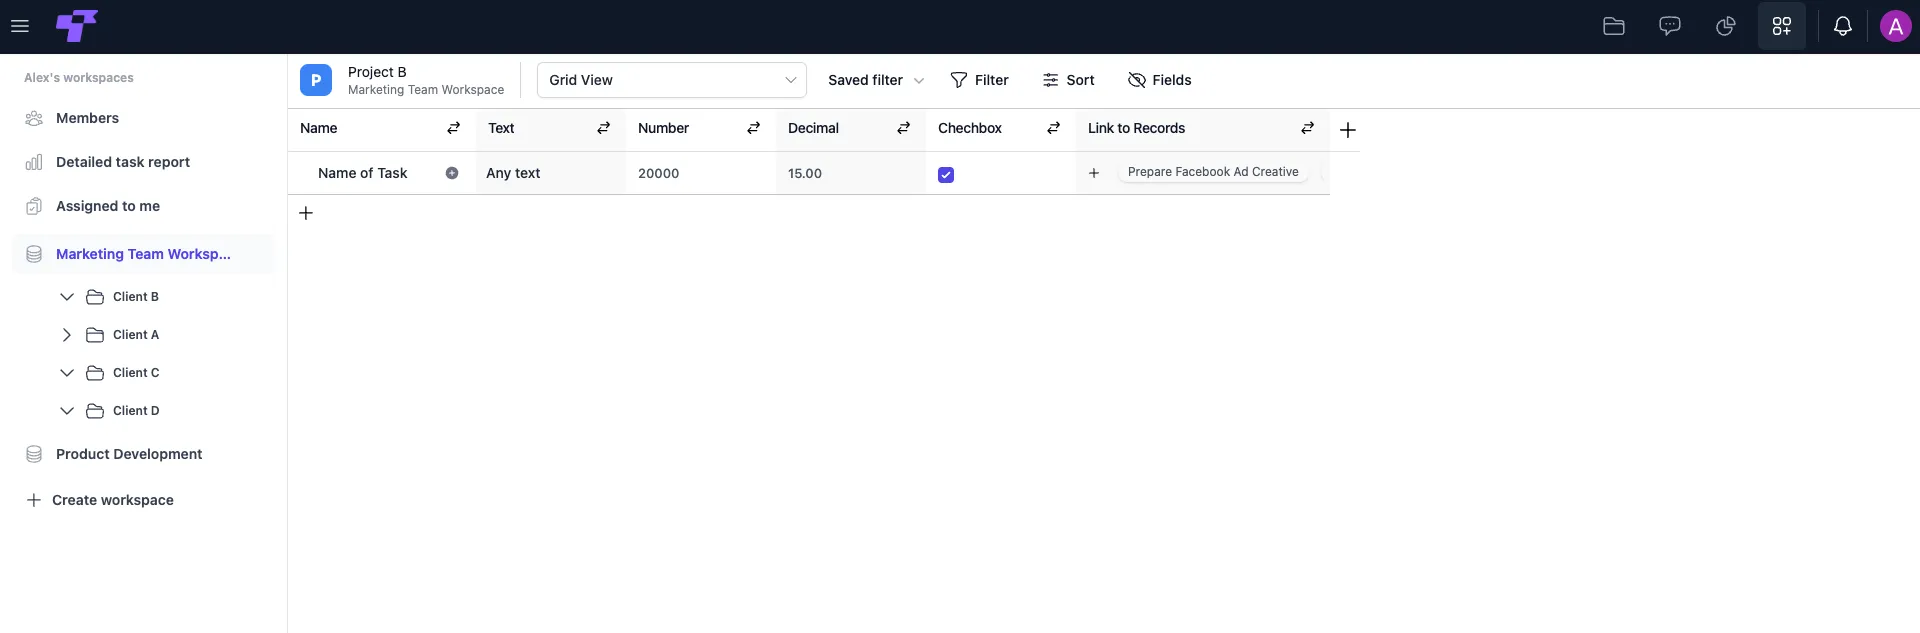Click Alex's workspaces heading

tap(79, 78)
